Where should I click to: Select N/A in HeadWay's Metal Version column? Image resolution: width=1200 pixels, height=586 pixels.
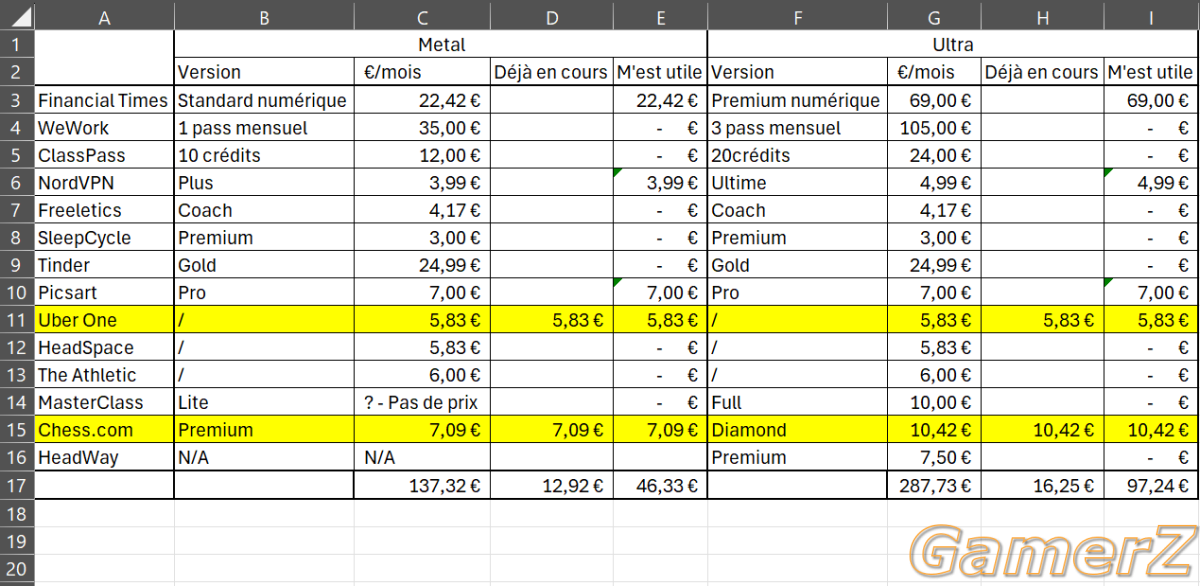[x=264, y=458]
